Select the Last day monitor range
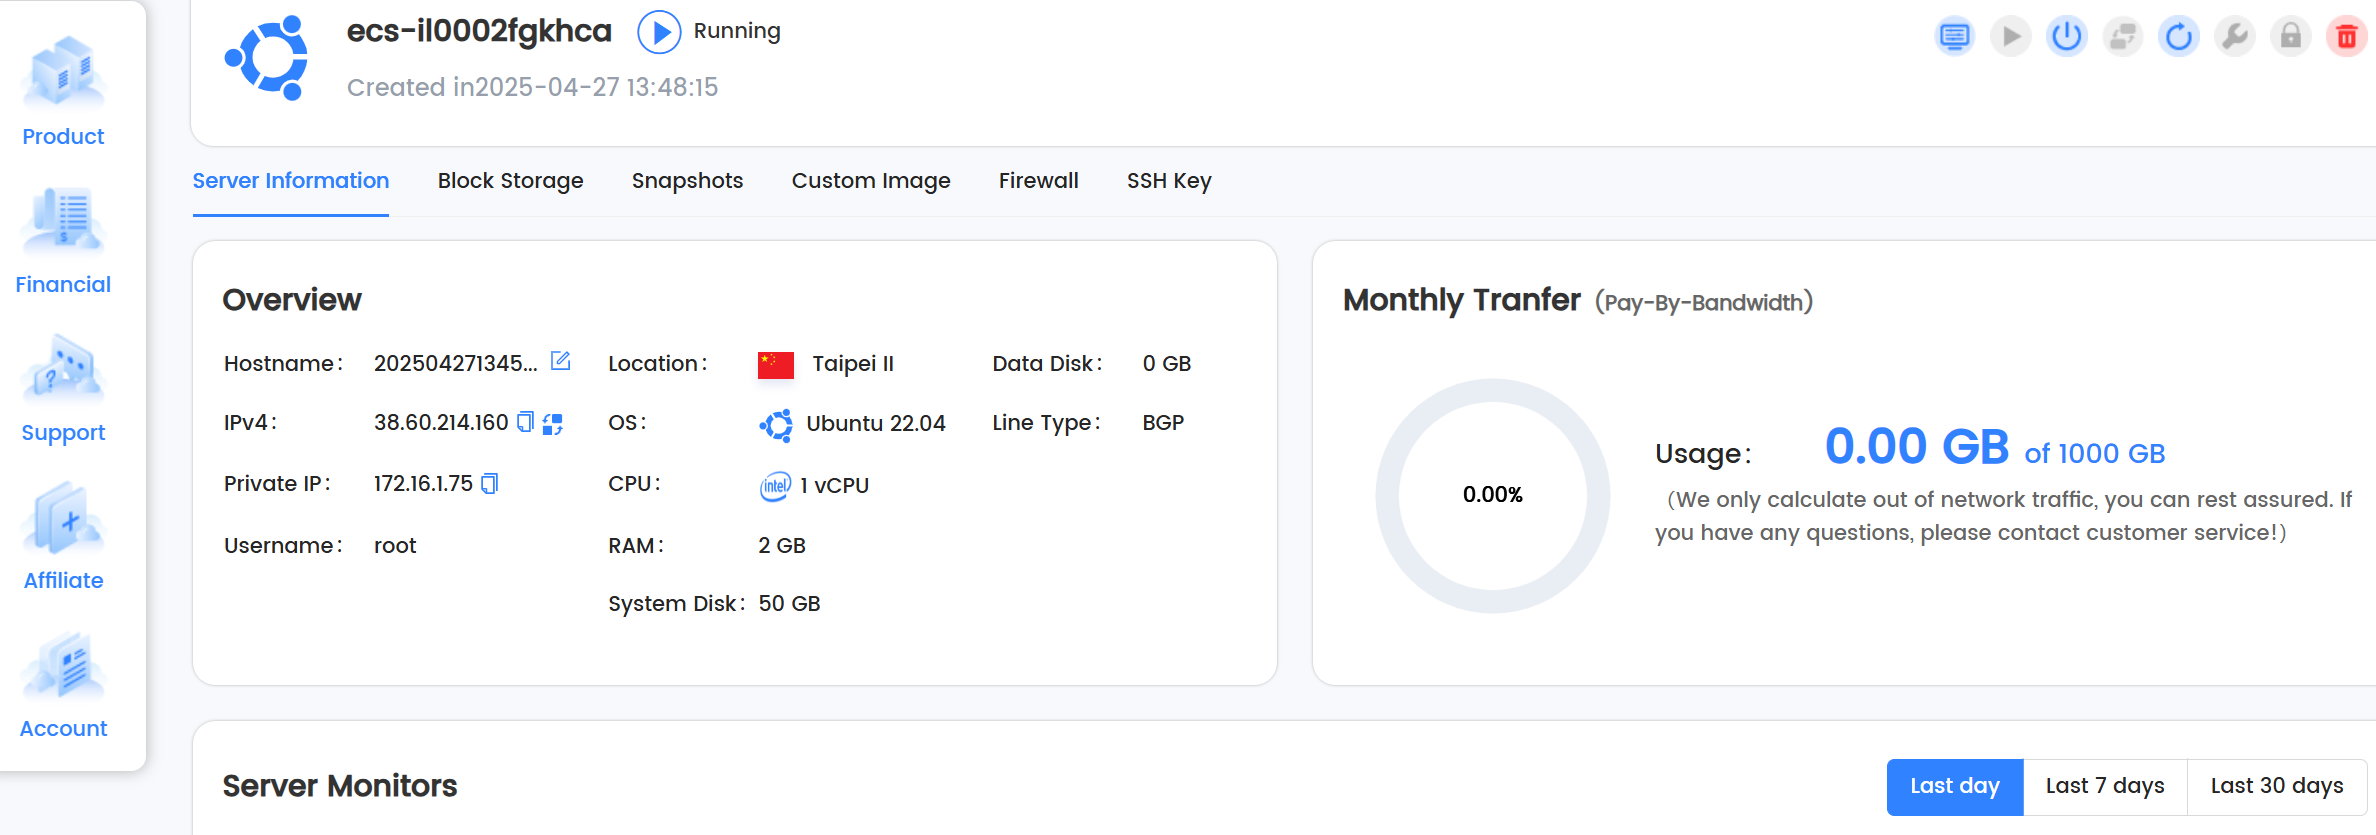 pos(1954,786)
